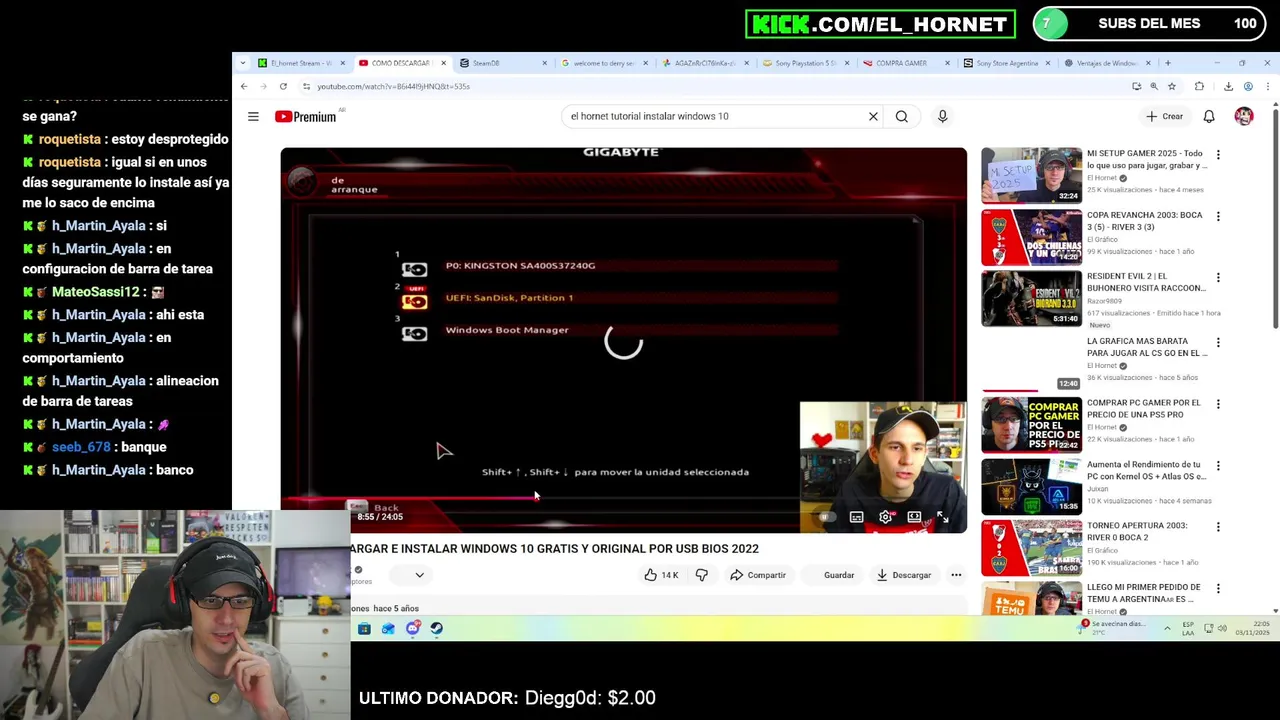
Task: Open the Crear upload menu
Action: coord(1164,117)
